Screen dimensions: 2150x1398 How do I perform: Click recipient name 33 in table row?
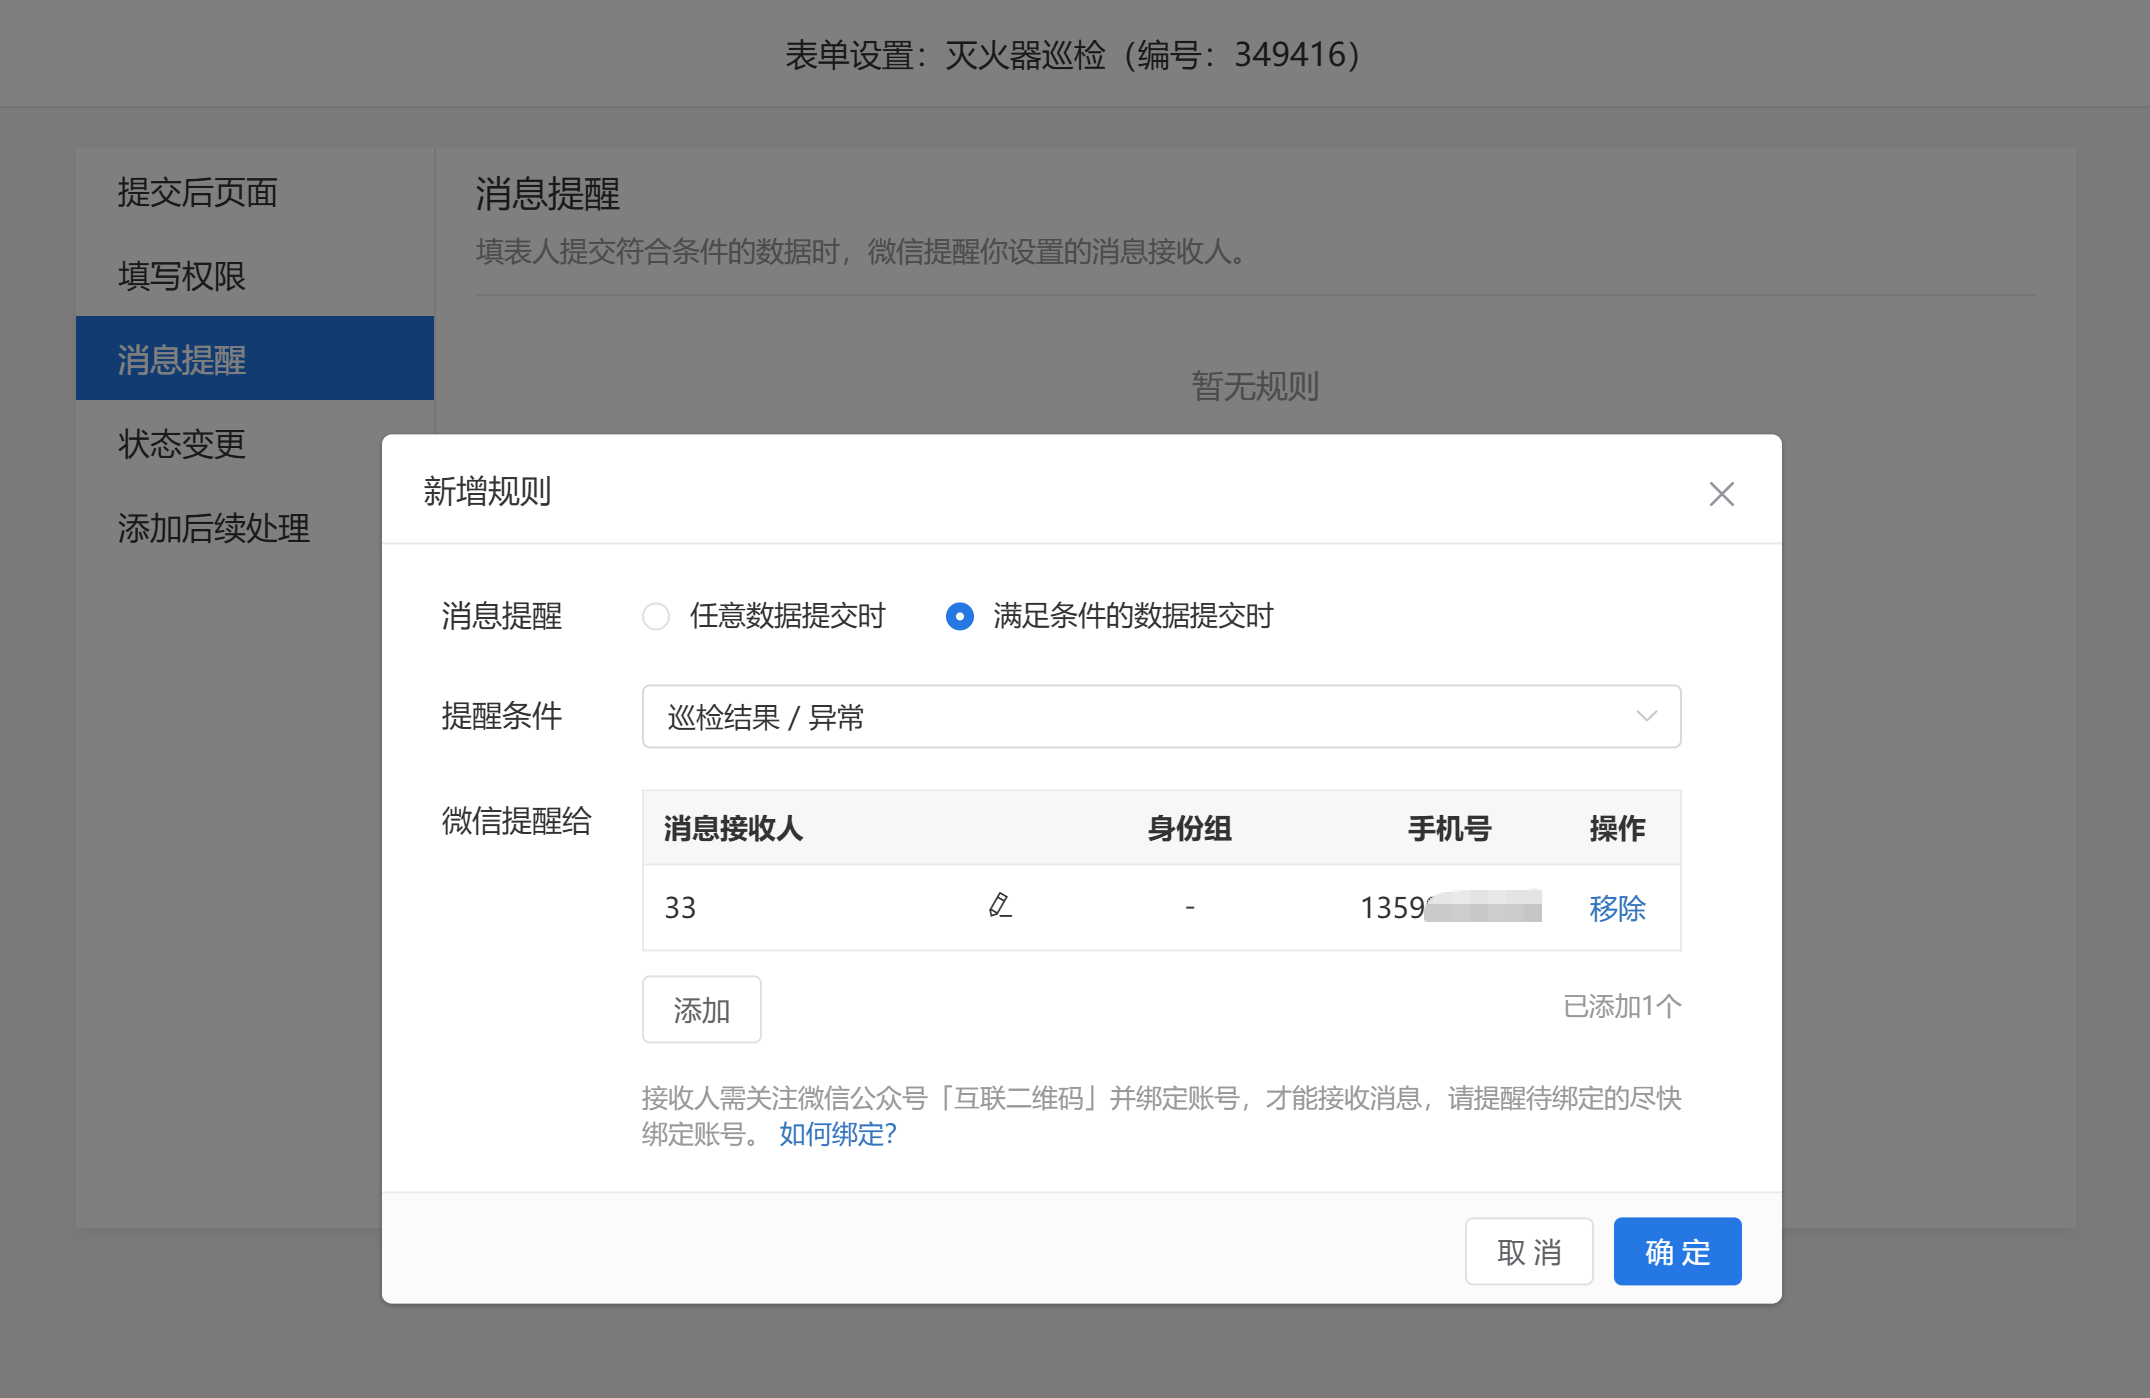680,908
